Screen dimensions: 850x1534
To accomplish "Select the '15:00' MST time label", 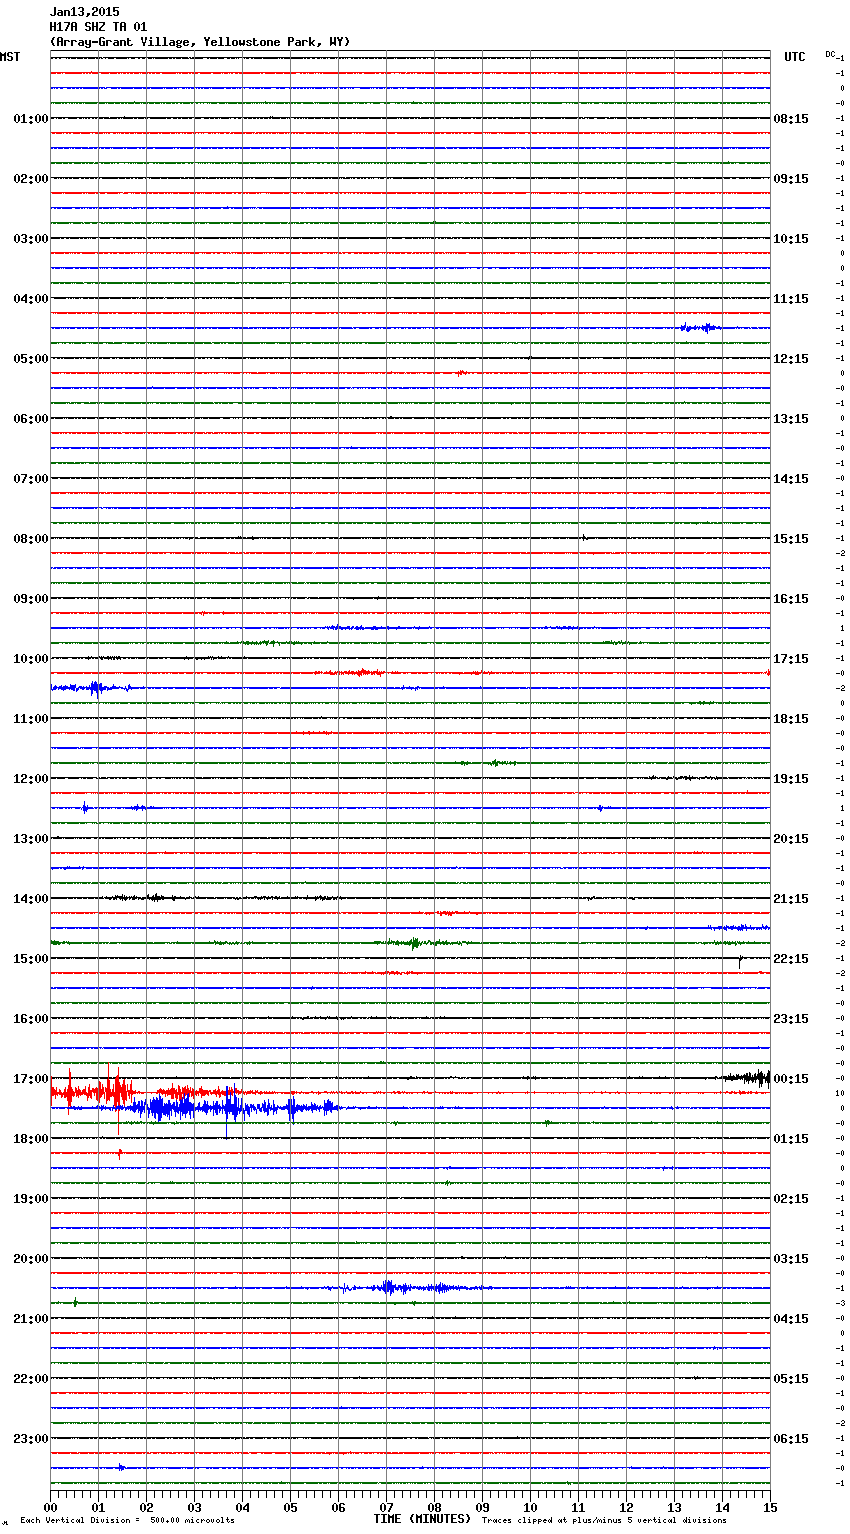I will click(31, 959).
